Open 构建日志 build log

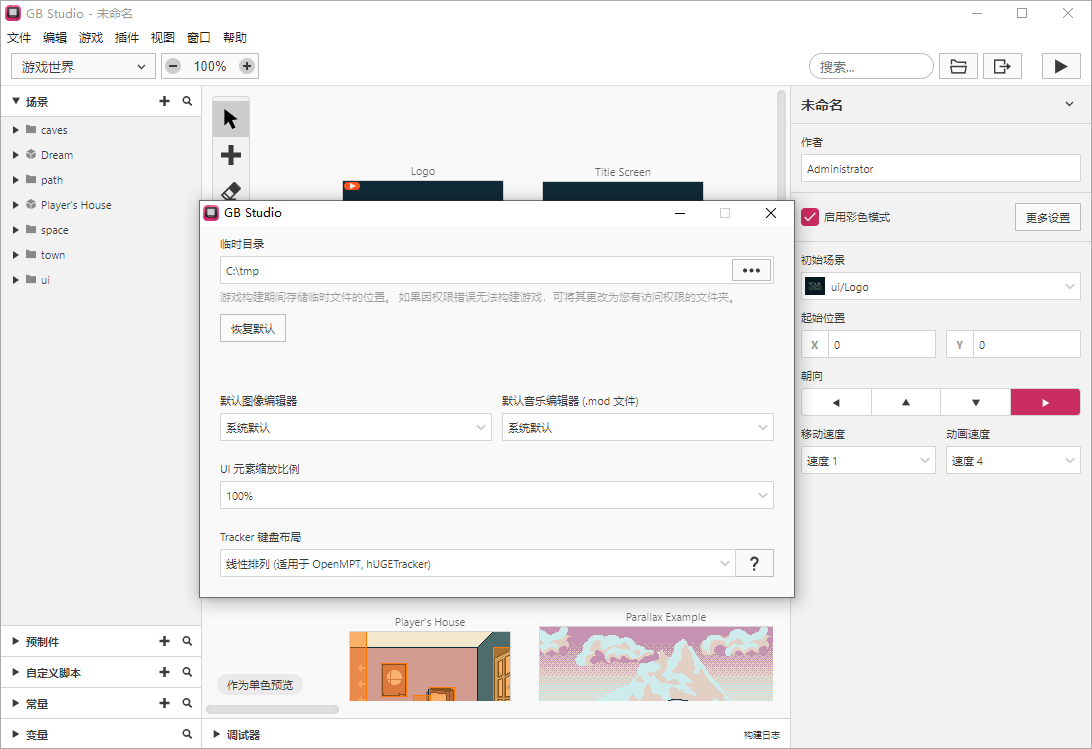pyautogui.click(x=761, y=735)
